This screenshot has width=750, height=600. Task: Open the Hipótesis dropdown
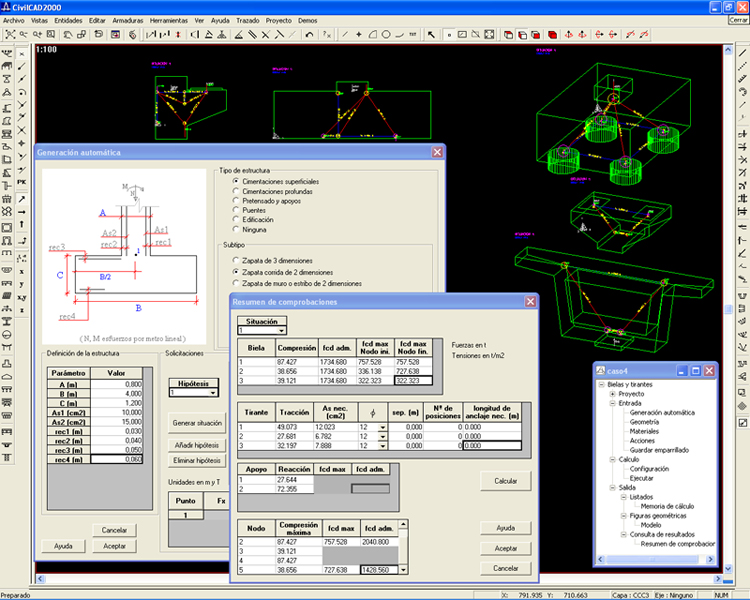(x=215, y=393)
